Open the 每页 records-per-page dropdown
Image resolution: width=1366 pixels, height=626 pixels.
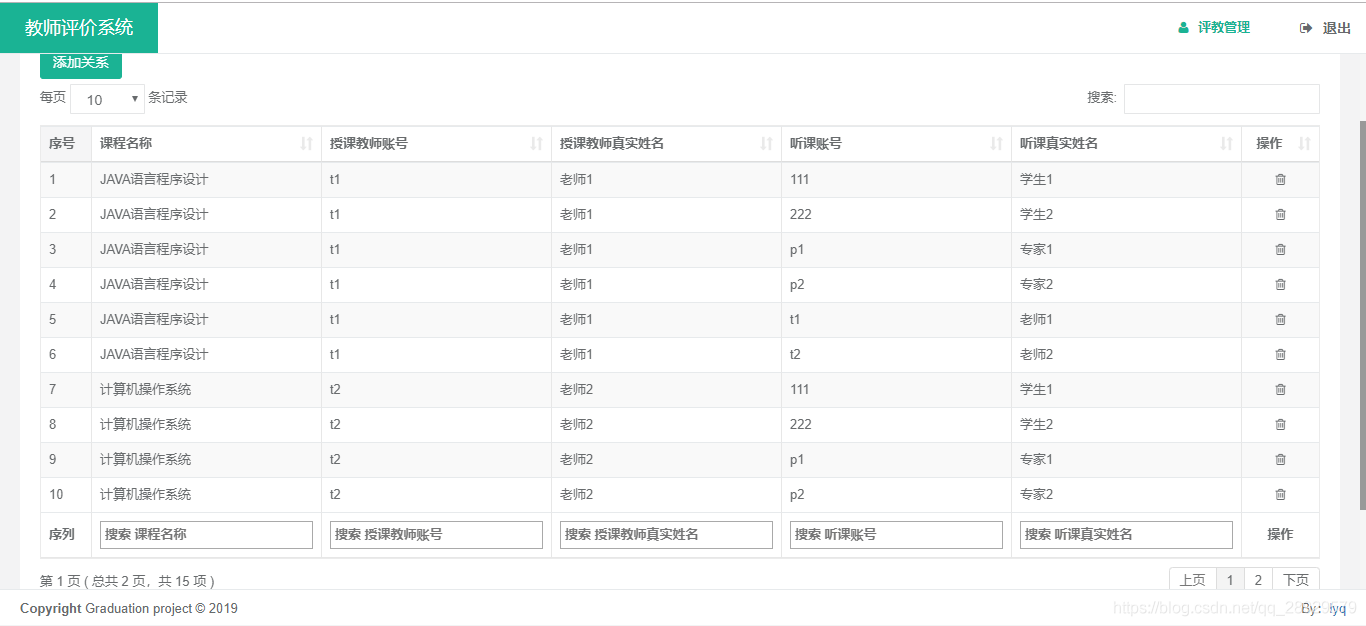[108, 99]
